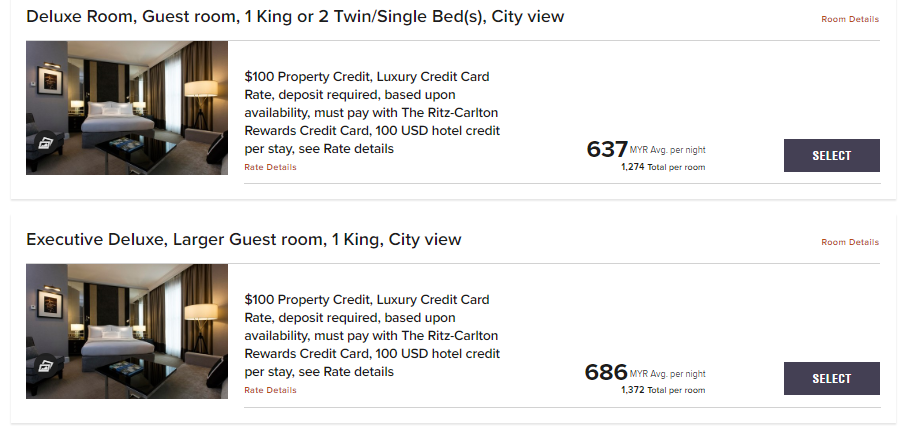View Rate Details for Deluxe Room
909x437 pixels.
pyautogui.click(x=270, y=167)
